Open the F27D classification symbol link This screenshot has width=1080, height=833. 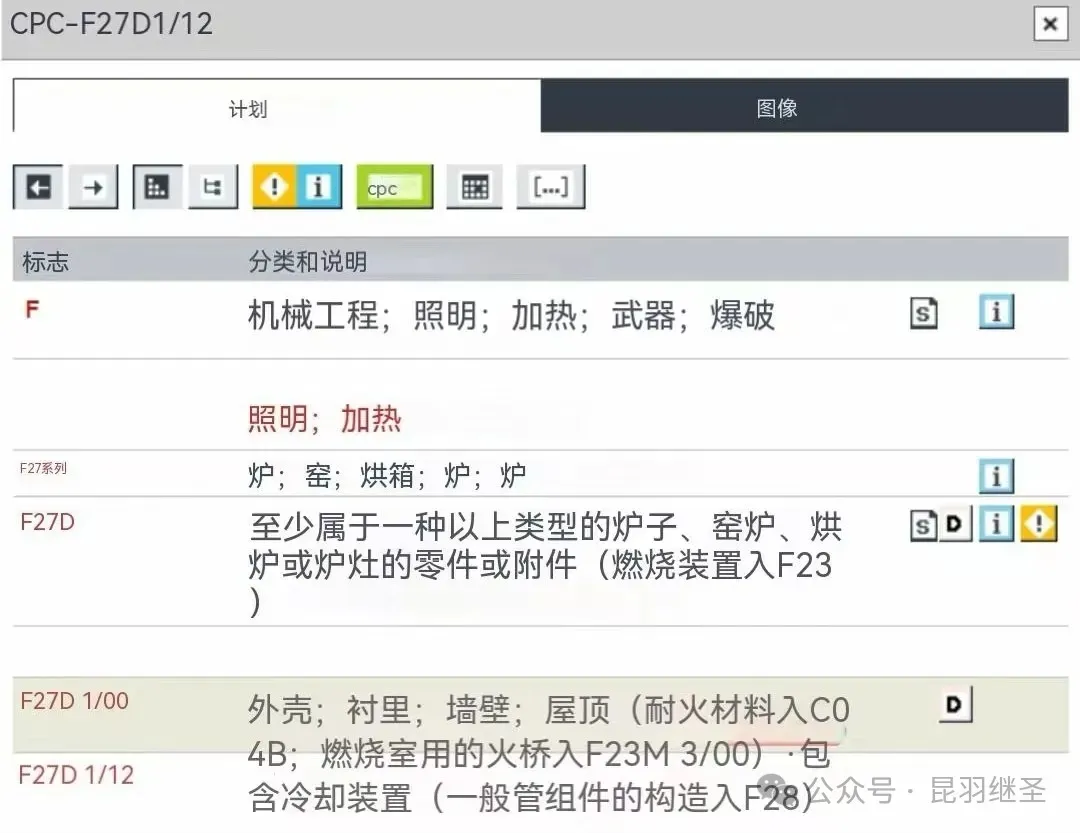click(47, 521)
